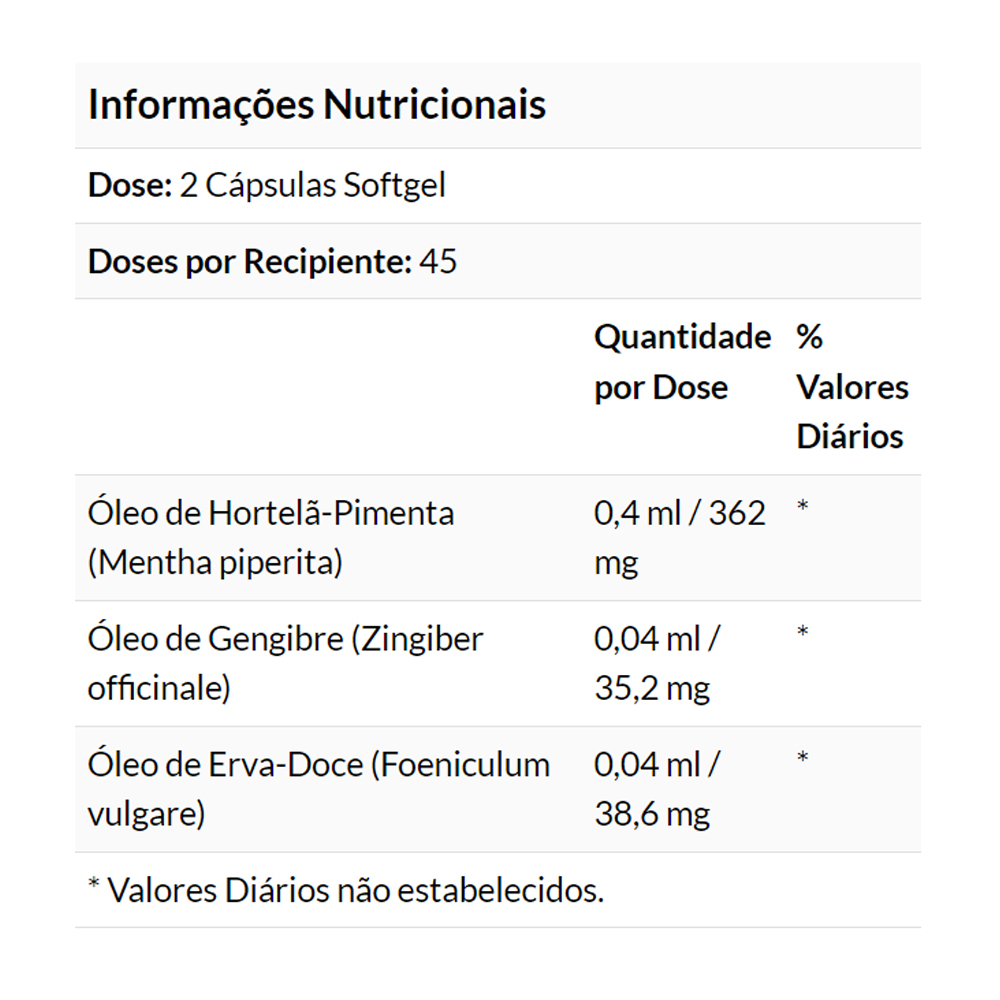Click the 'Doses por Recipiente:' label
Viewport: 1000px width, 1000px height.
click(250, 262)
